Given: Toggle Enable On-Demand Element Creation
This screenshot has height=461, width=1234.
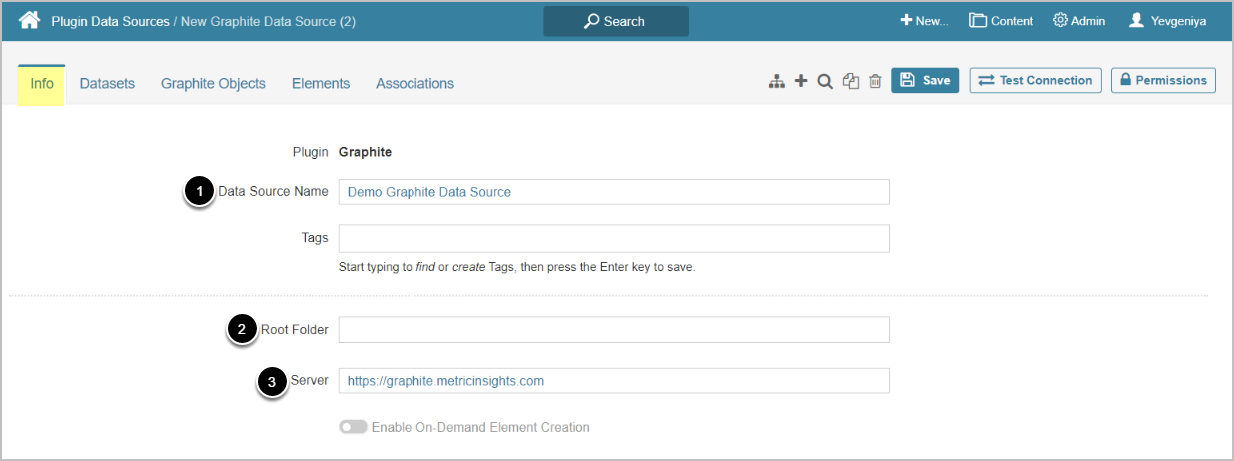Looking at the screenshot, I should (x=353, y=427).
